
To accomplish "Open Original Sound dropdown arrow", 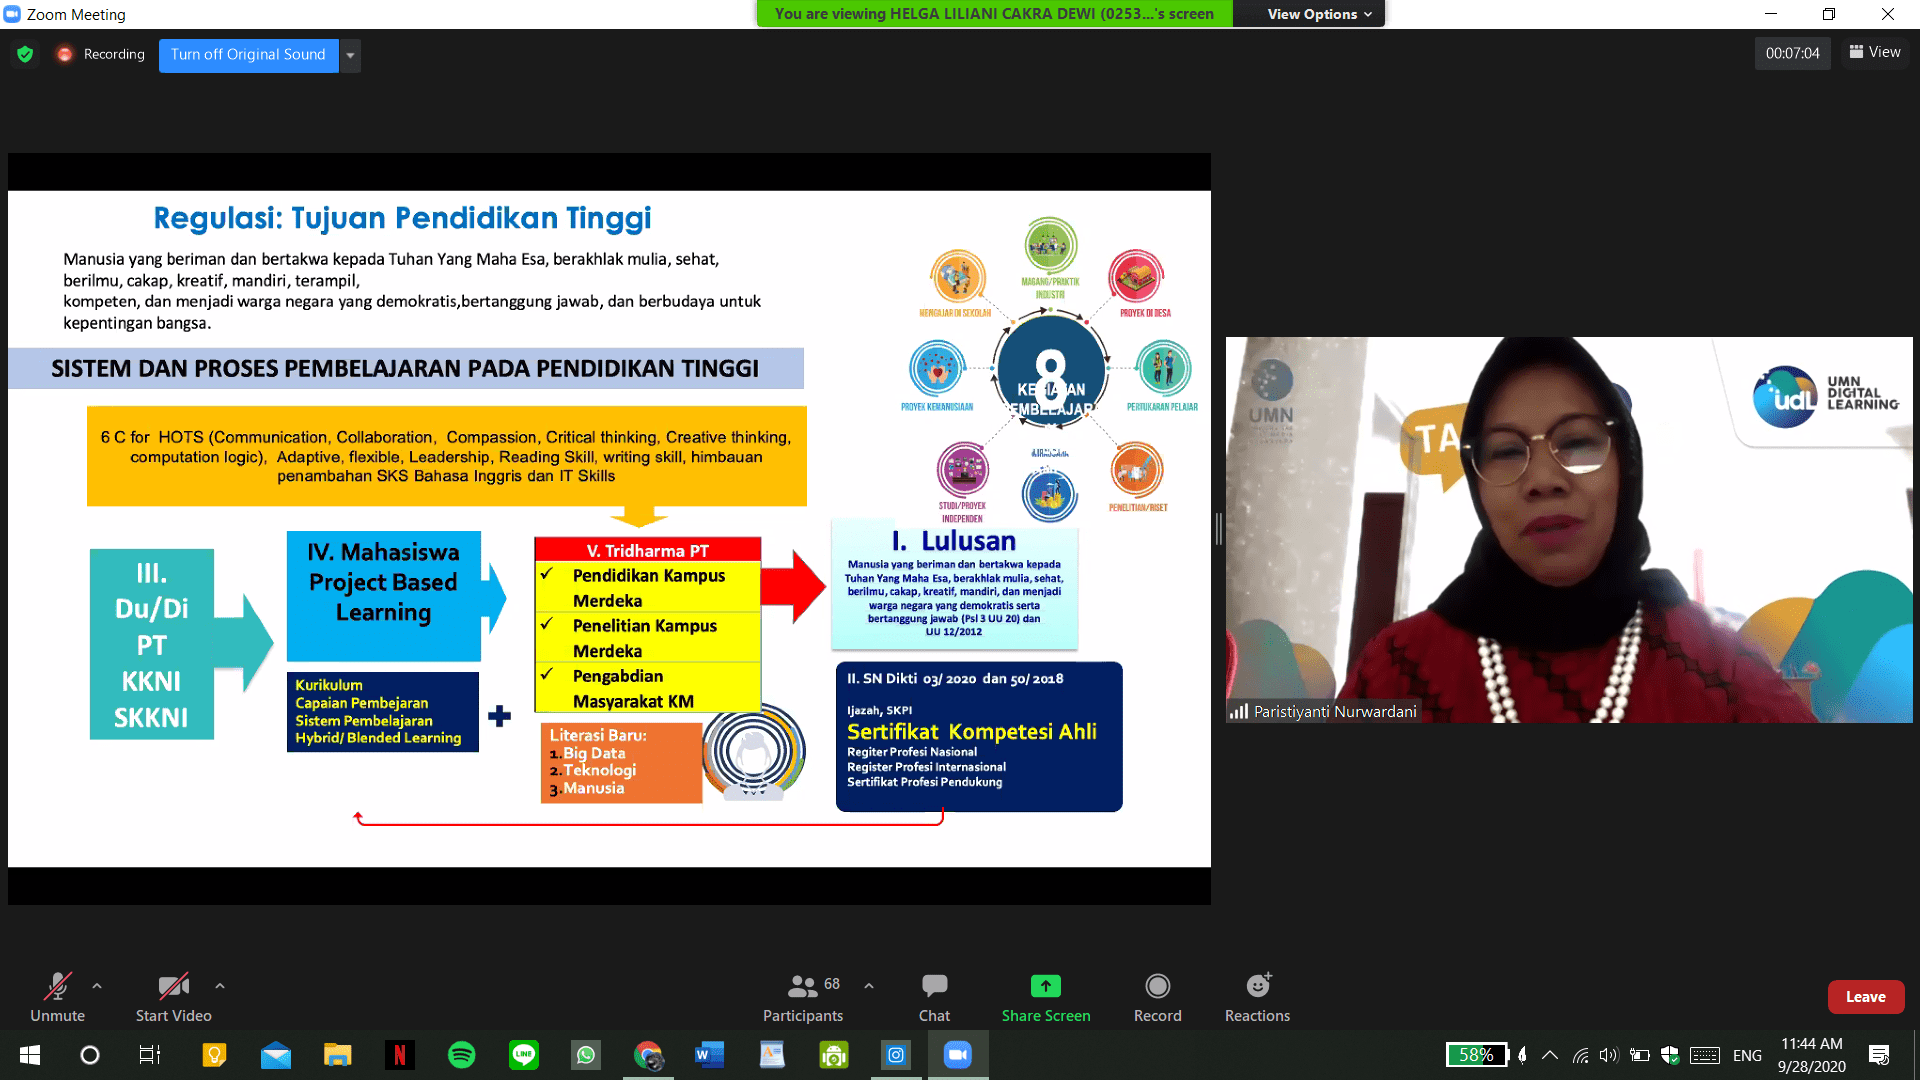I will (x=350, y=55).
